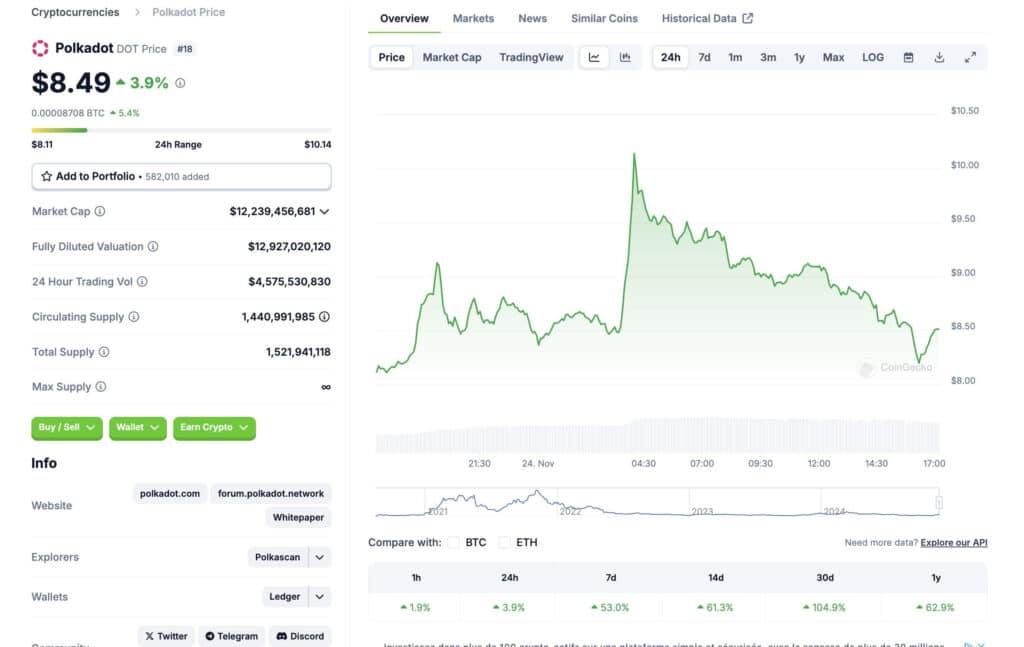Click the 7d 53.0% change value
This screenshot has width=1024, height=647.
point(610,607)
